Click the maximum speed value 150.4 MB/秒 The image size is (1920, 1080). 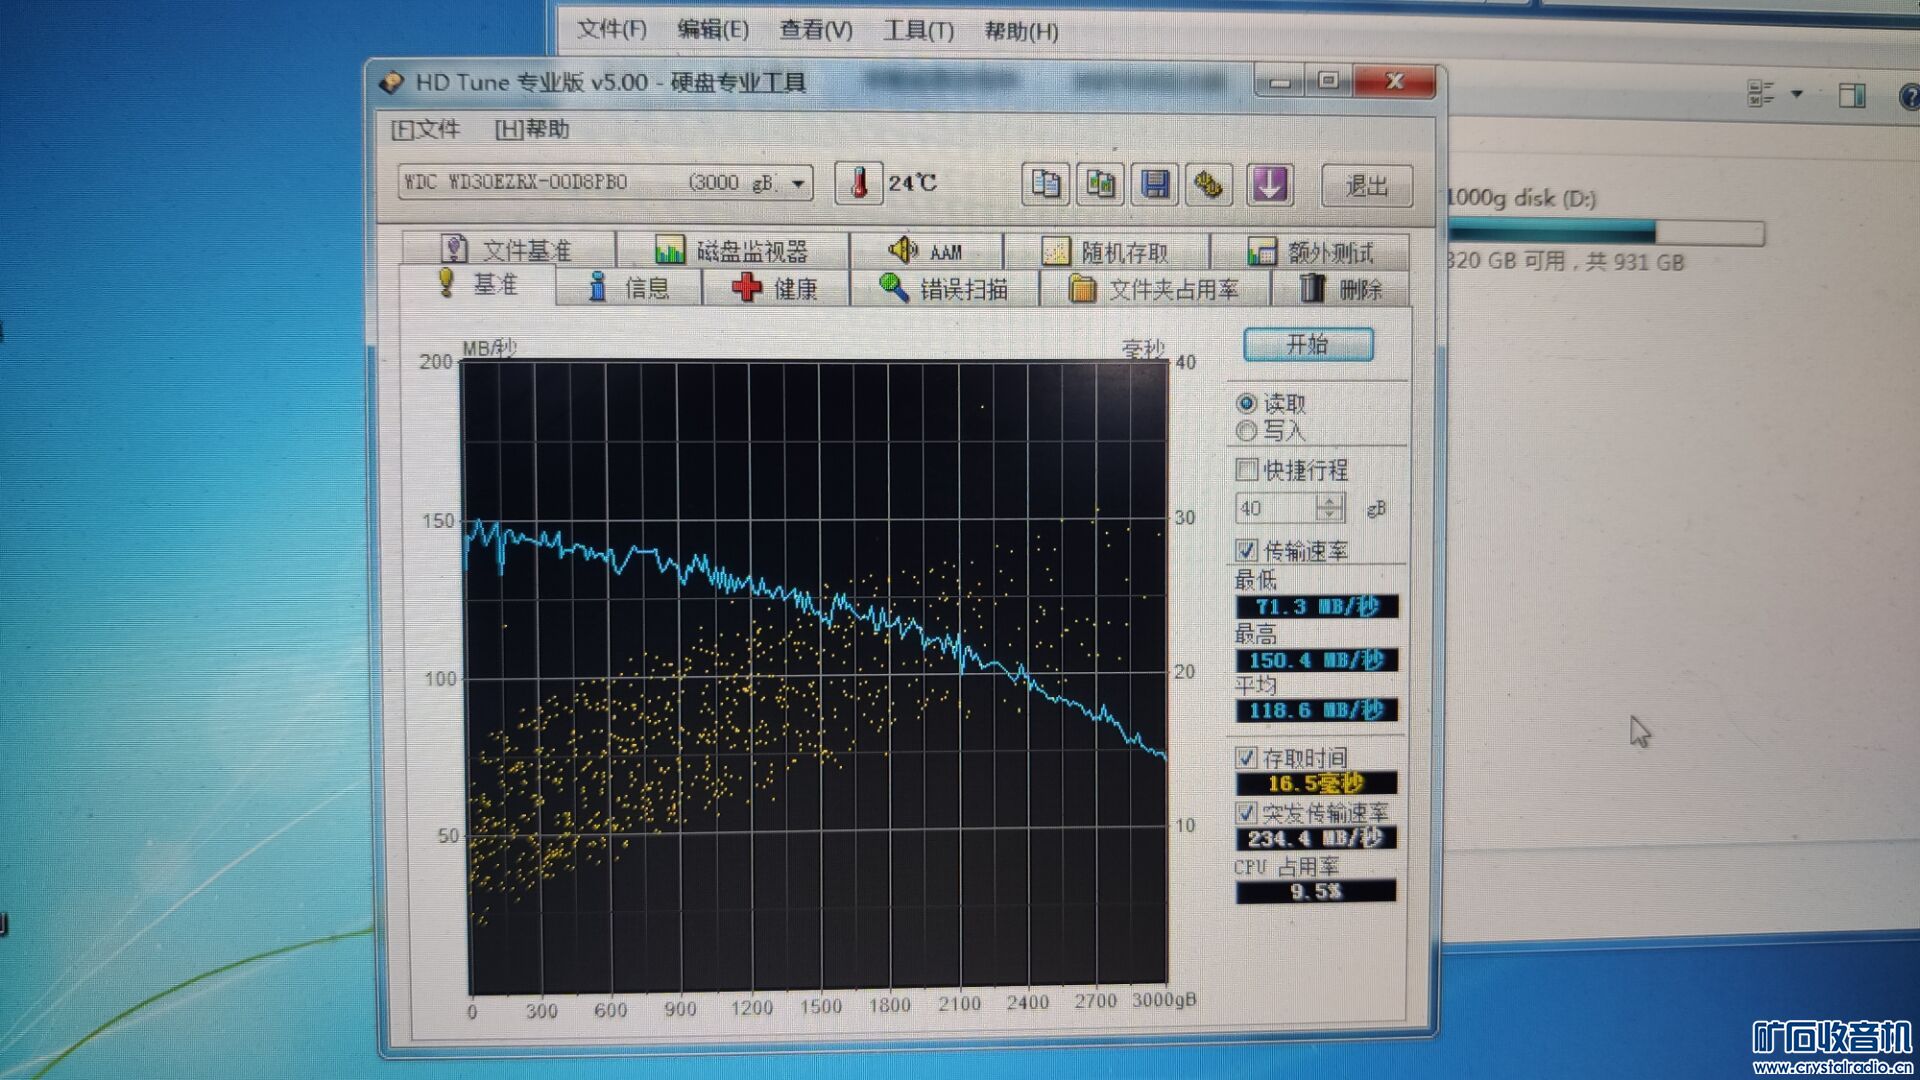pos(1316,660)
